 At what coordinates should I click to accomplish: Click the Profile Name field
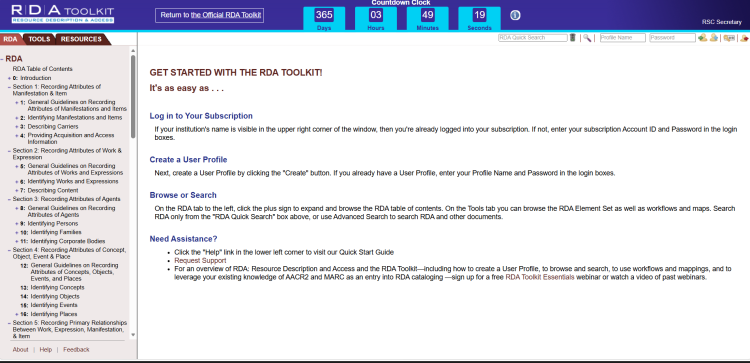tap(623, 38)
